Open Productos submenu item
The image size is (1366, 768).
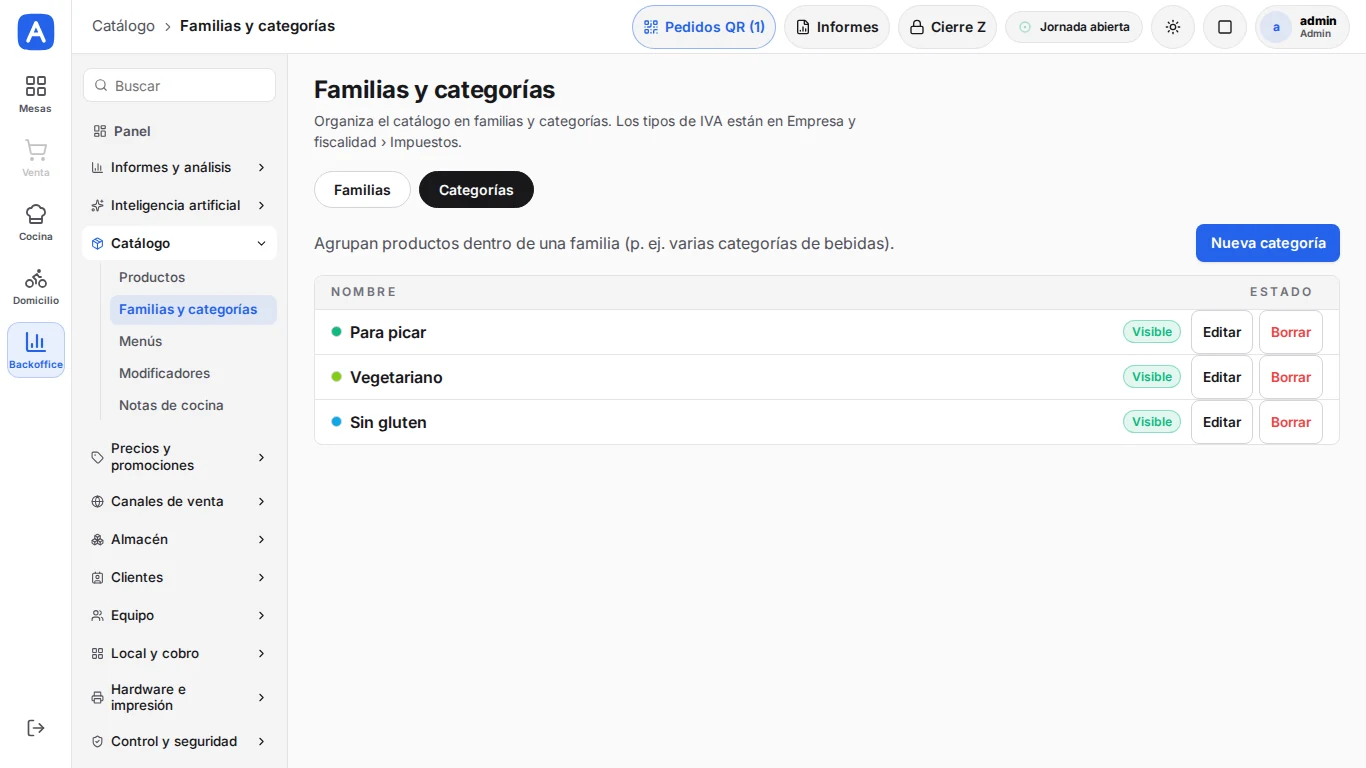click(x=193, y=277)
